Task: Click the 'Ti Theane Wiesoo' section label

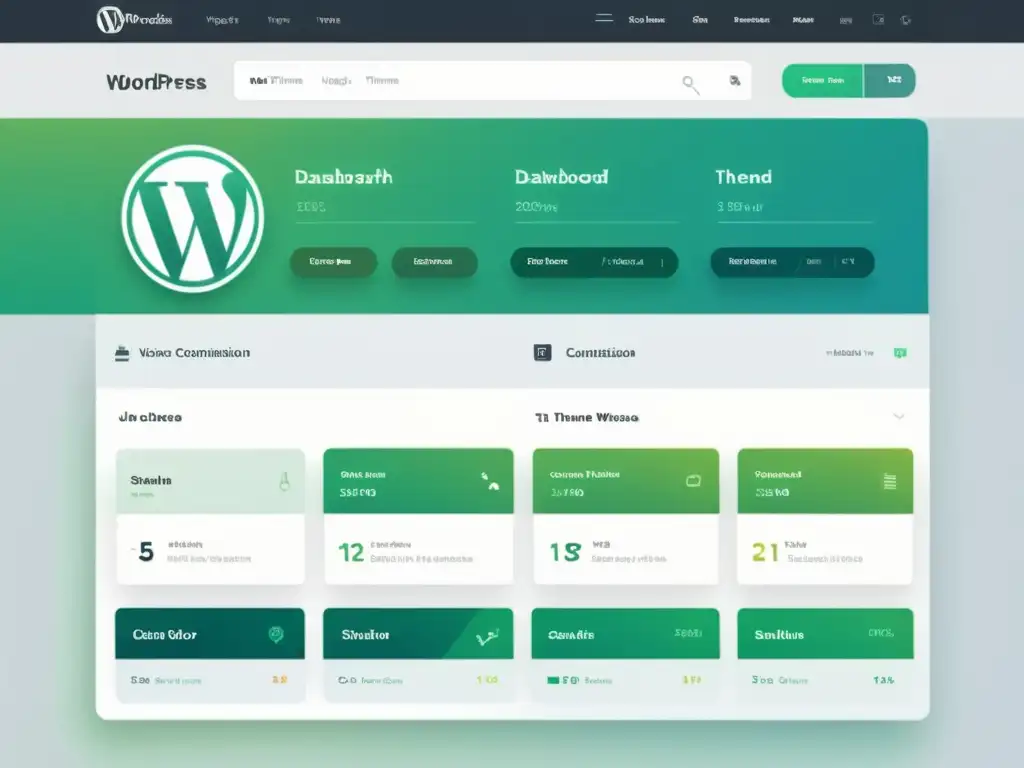Action: point(586,417)
